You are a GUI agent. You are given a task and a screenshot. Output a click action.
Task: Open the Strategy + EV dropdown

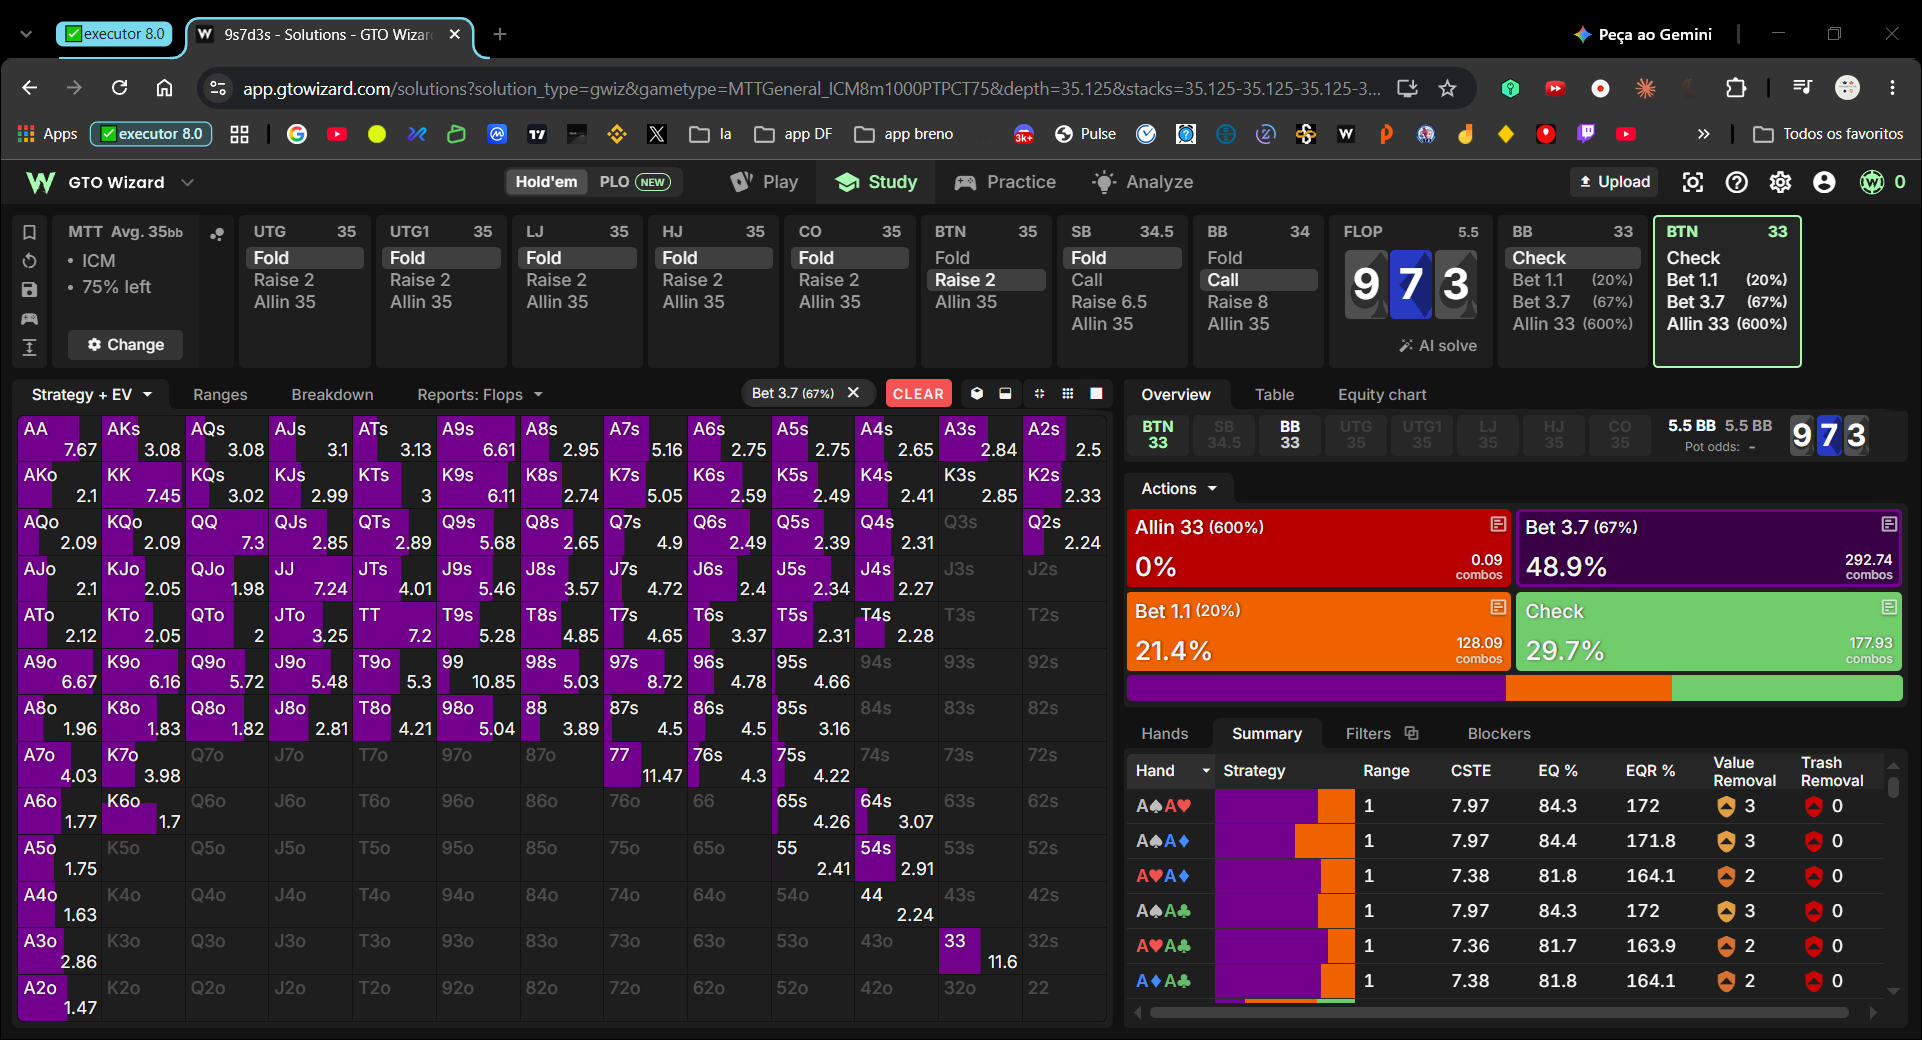tap(91, 395)
